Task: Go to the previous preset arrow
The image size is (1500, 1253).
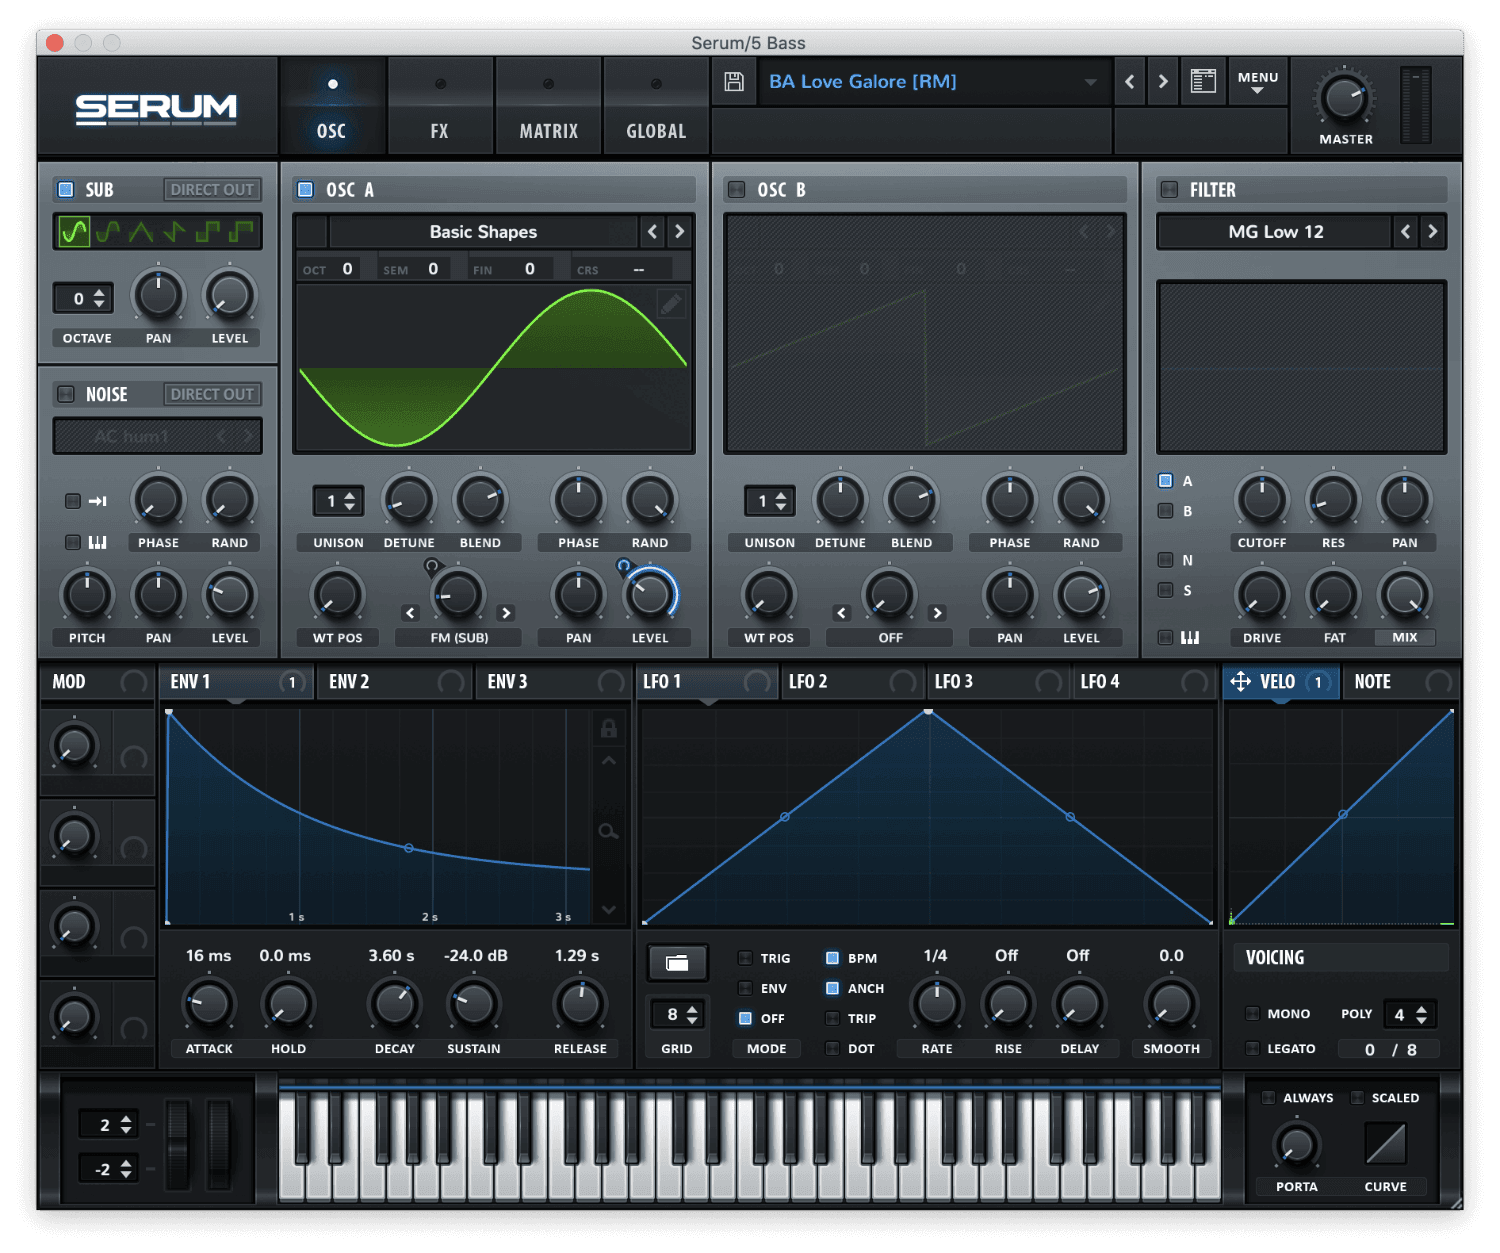Action: (1130, 82)
